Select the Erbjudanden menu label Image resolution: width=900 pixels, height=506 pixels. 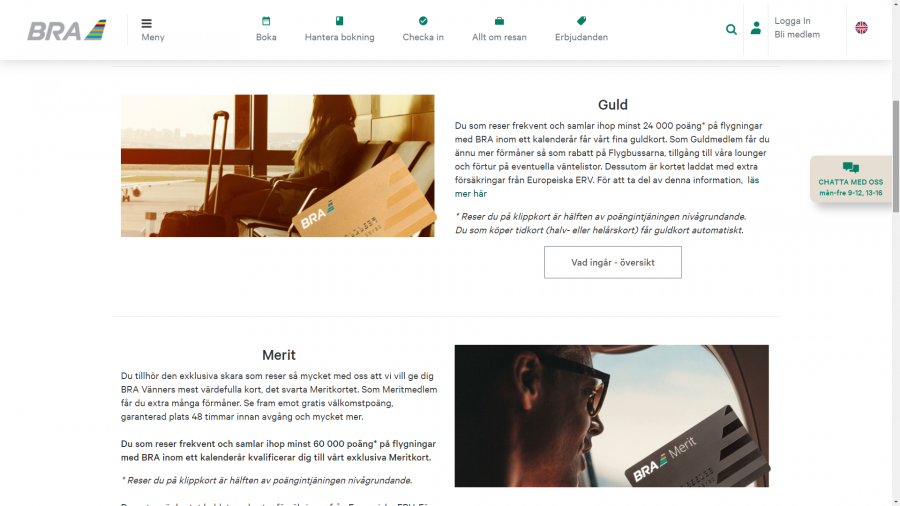pyautogui.click(x=581, y=37)
